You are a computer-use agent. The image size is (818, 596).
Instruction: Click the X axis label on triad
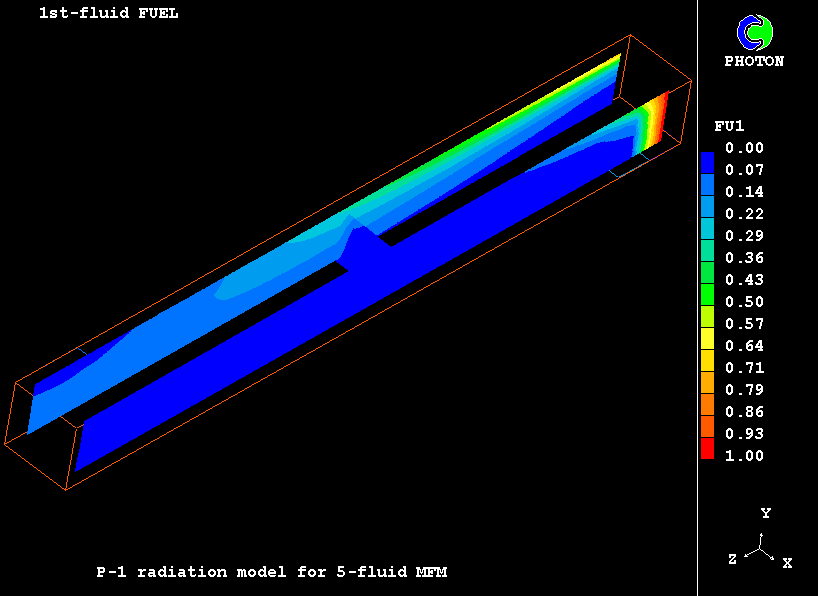(787, 563)
